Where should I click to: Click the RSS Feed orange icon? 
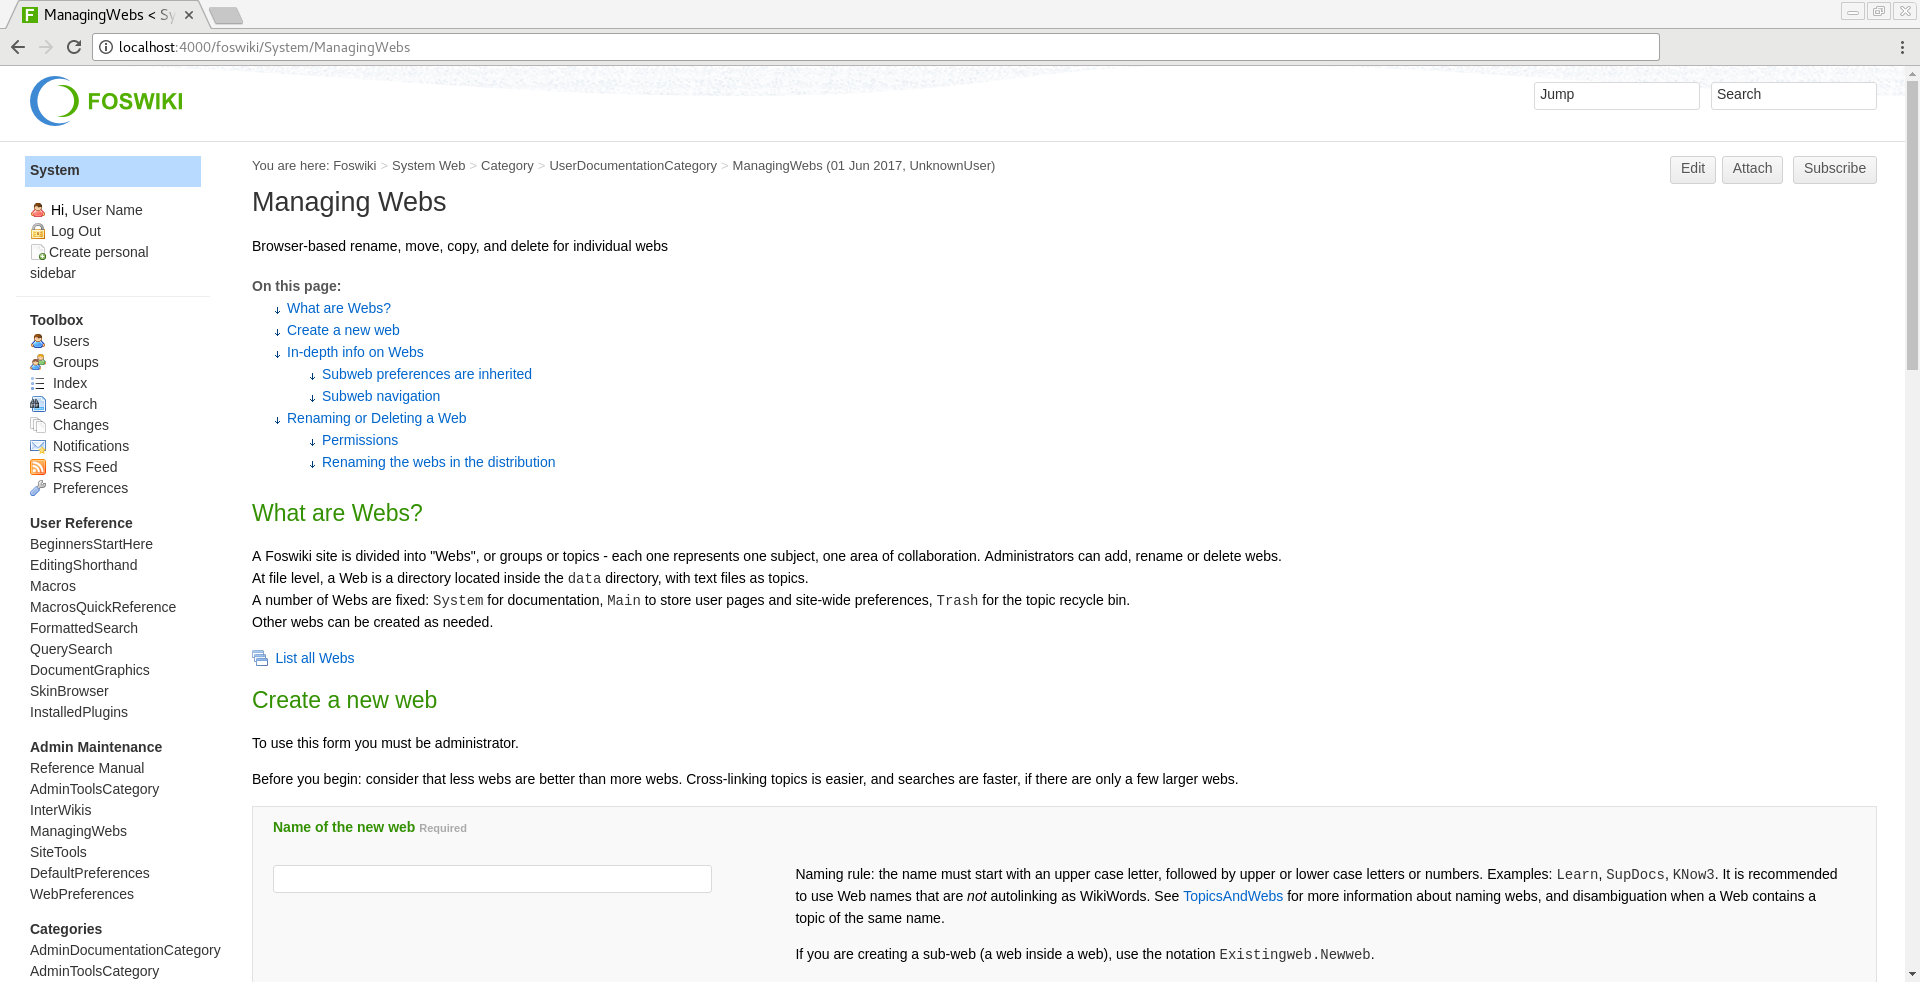(x=38, y=467)
